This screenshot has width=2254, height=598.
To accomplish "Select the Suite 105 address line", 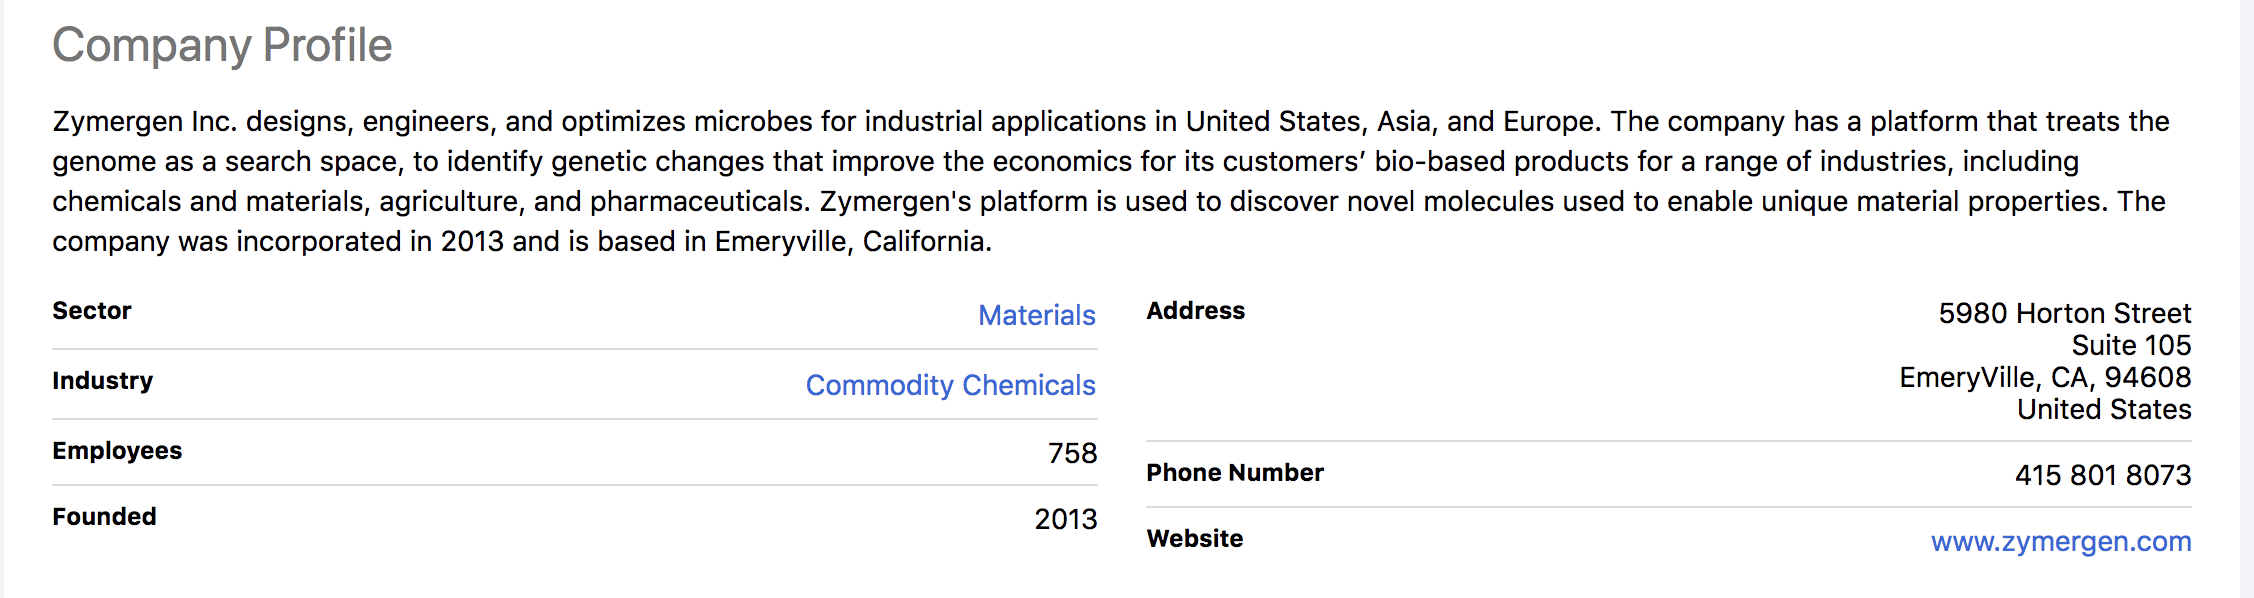I will 2130,345.
